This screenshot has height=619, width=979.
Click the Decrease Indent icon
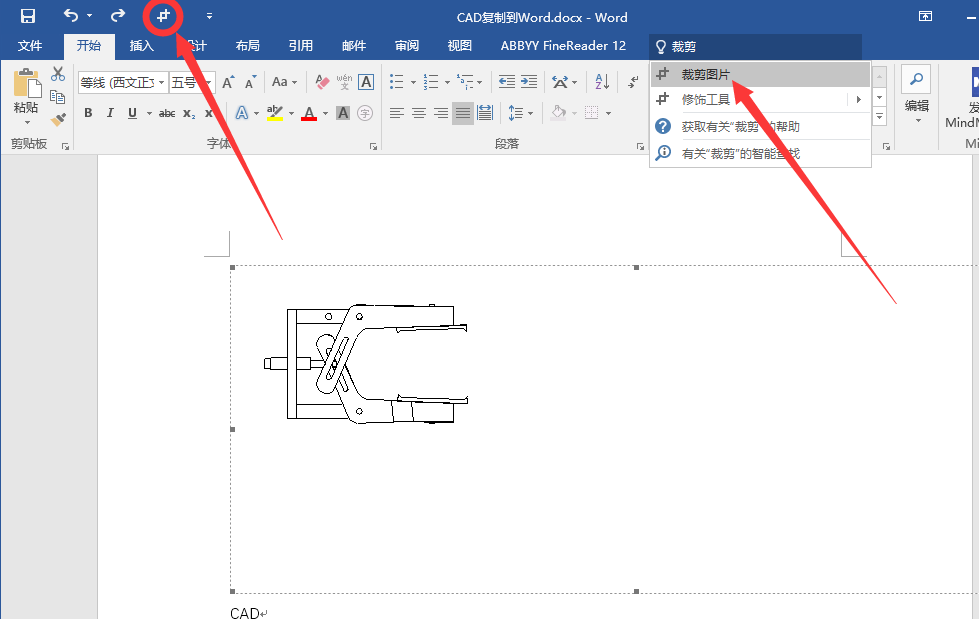[506, 82]
